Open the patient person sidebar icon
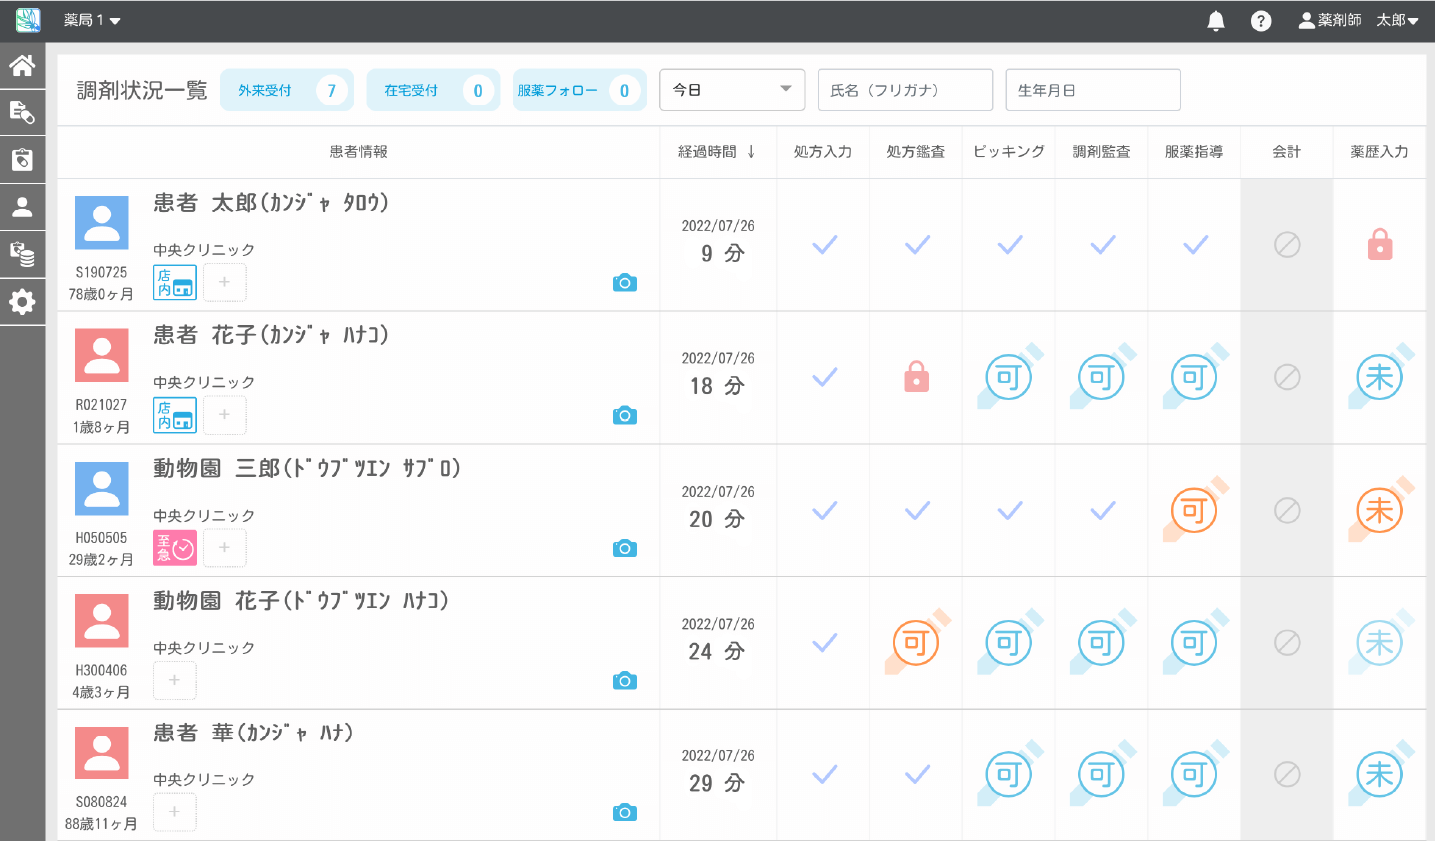Screen dimensions: 1435x841 tap(22, 207)
